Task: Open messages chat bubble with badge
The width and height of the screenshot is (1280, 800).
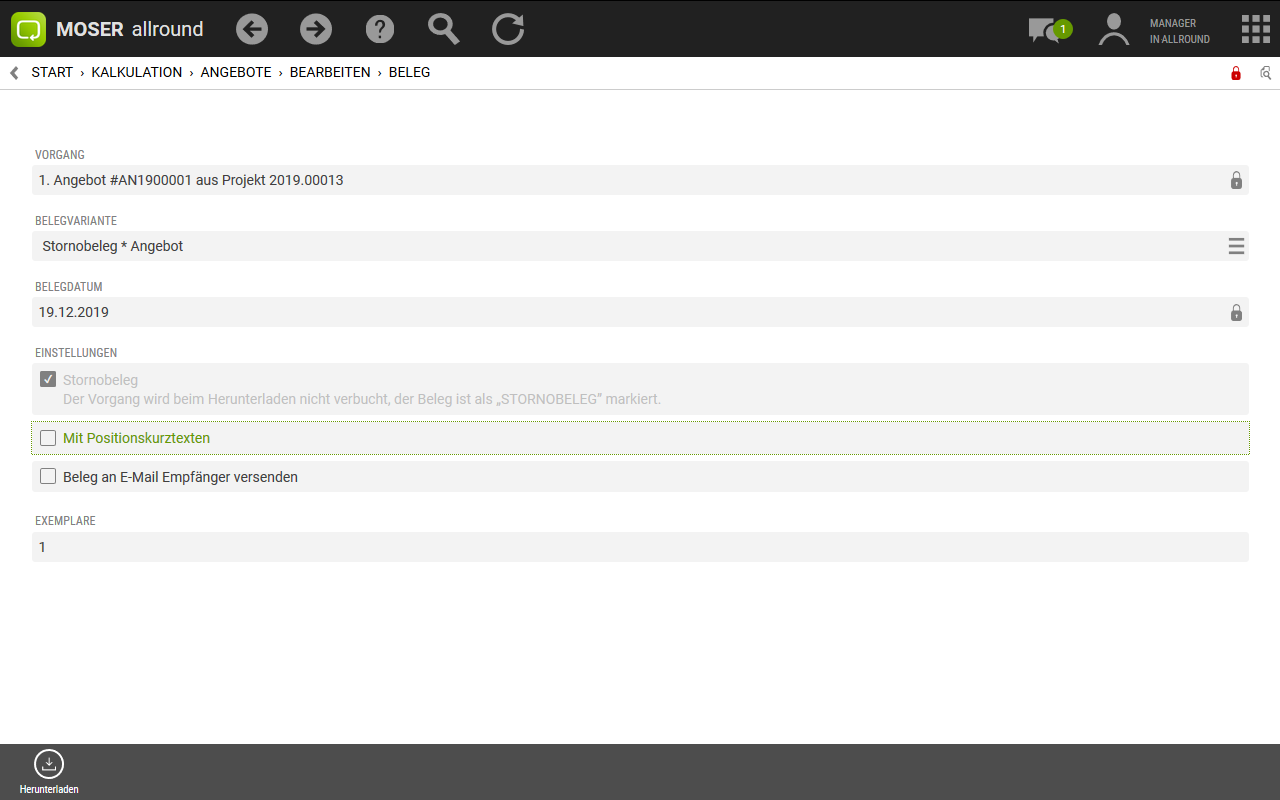Action: click(x=1048, y=30)
